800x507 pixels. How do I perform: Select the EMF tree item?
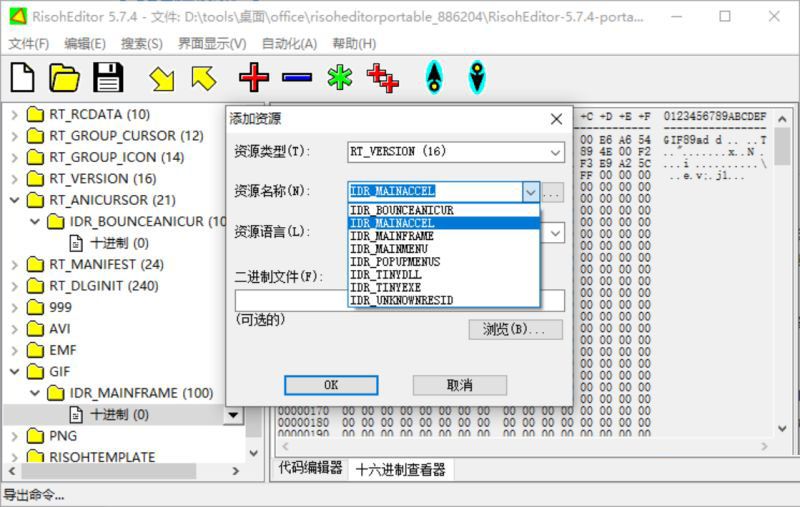62,350
